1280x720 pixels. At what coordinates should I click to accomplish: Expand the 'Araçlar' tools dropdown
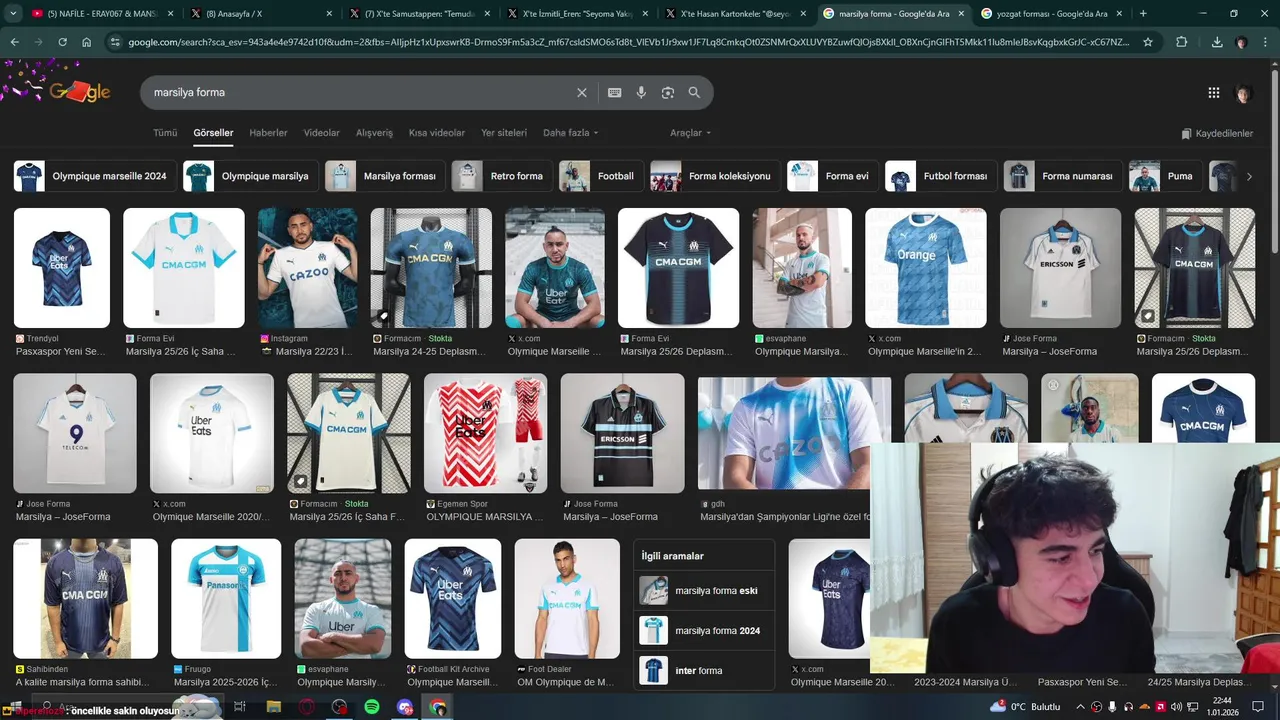(690, 133)
